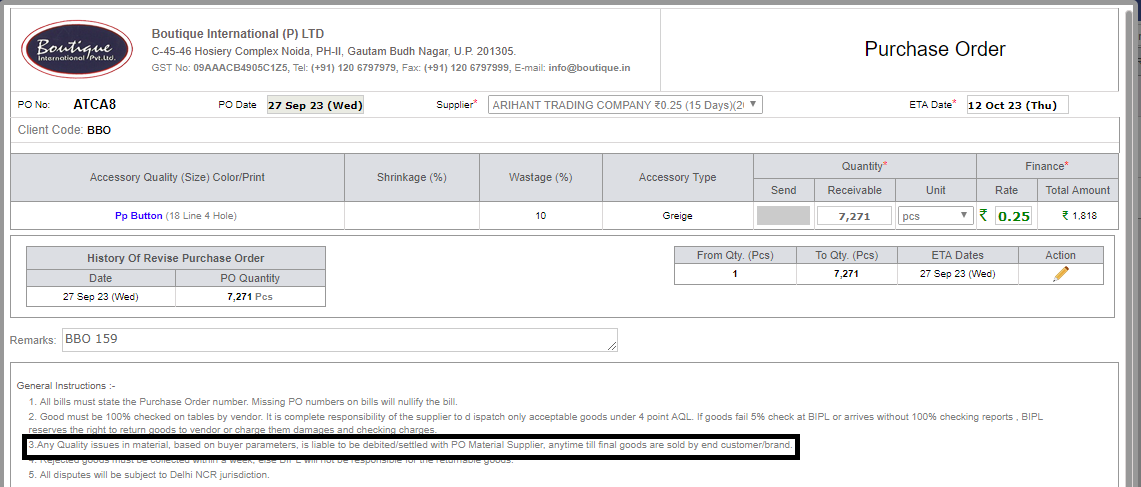Click the Quantity column header
The image size is (1141, 487).
click(864, 166)
